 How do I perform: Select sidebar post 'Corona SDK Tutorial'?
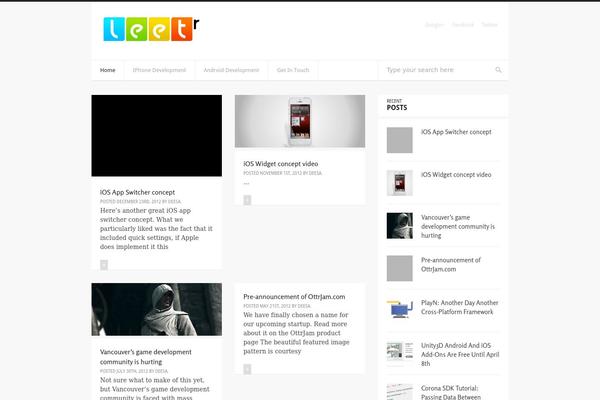pos(451,392)
